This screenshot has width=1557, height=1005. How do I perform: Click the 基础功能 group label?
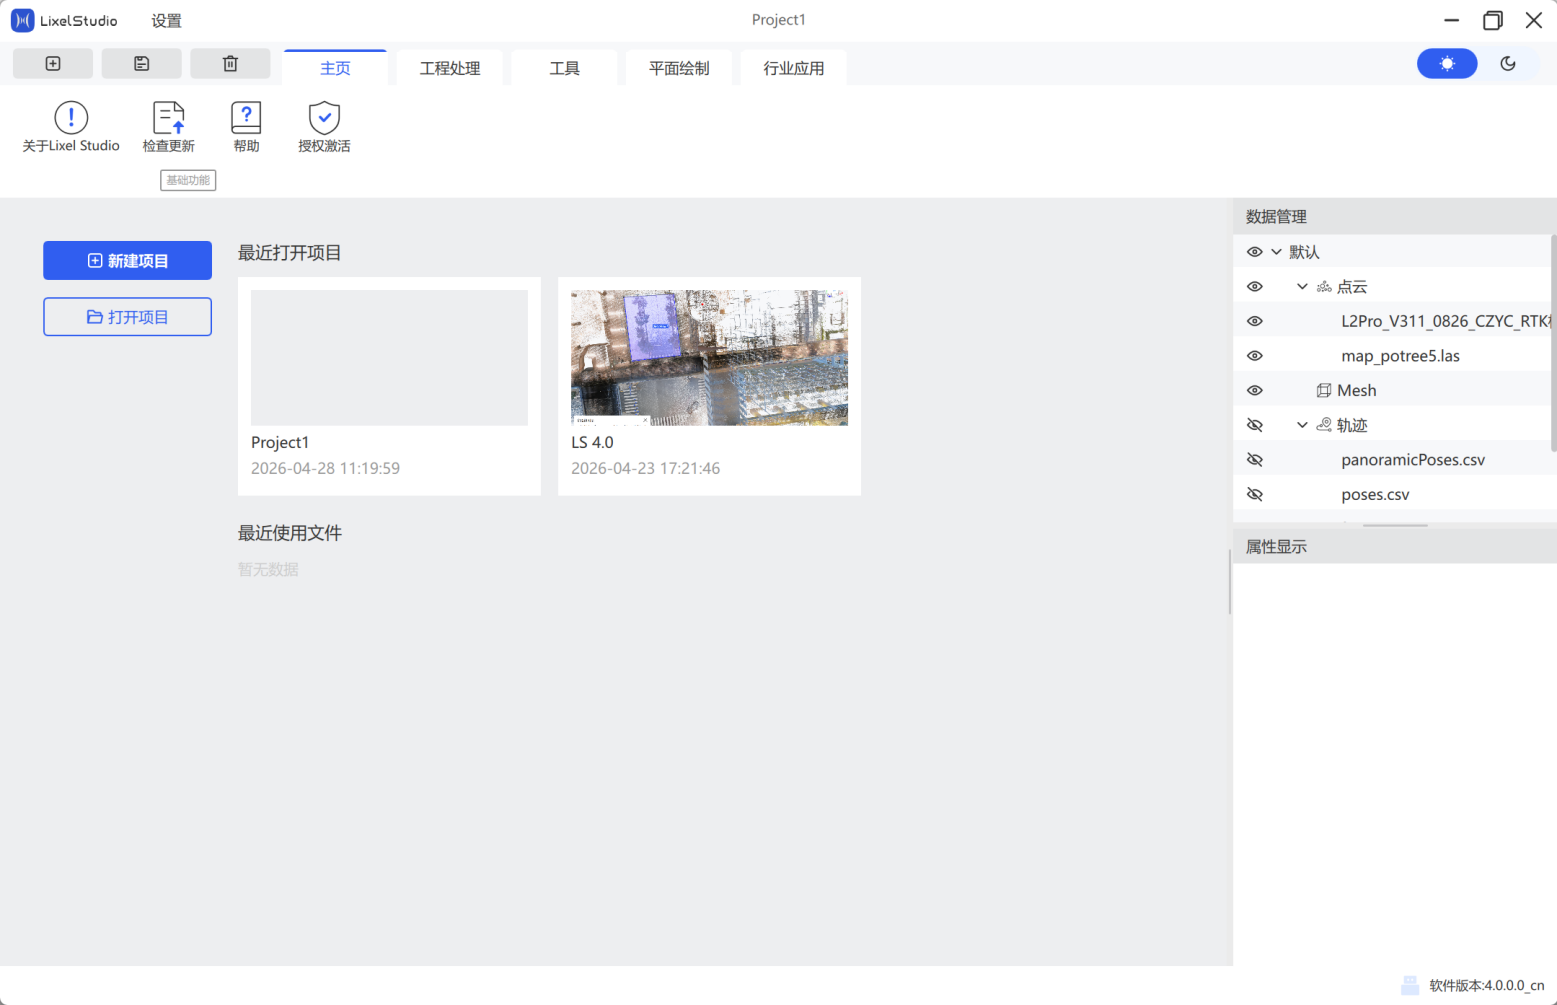pos(188,180)
